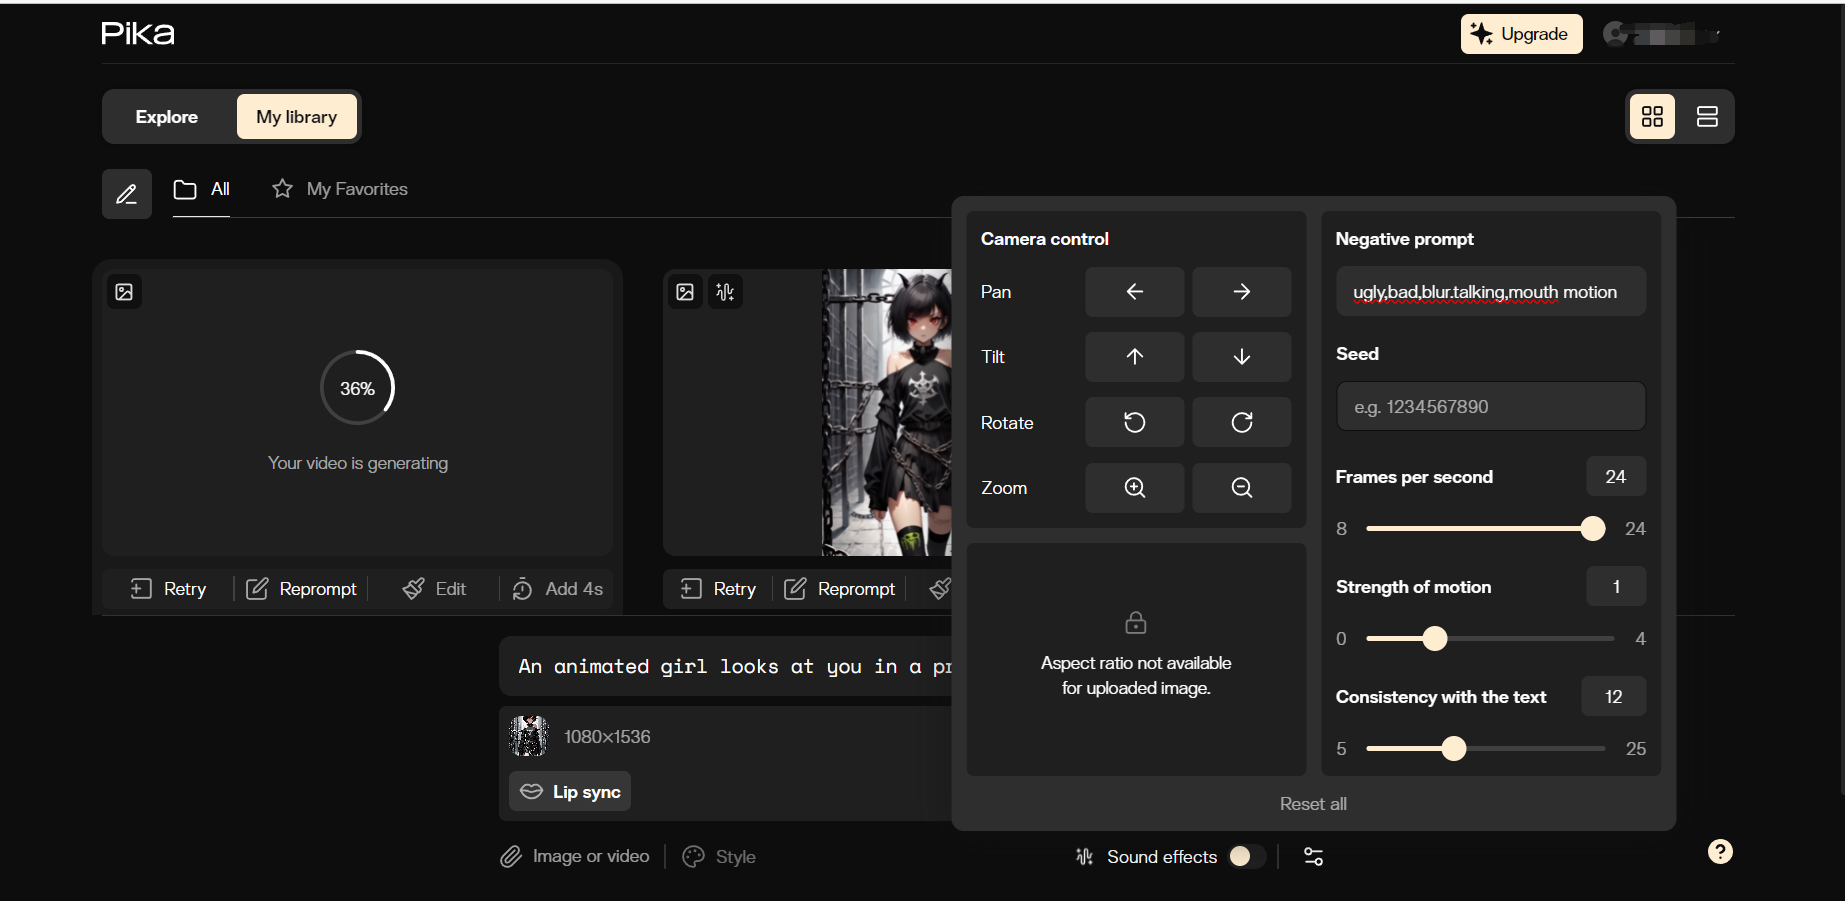
Task: Tilt the camera upward
Action: 1134,357
